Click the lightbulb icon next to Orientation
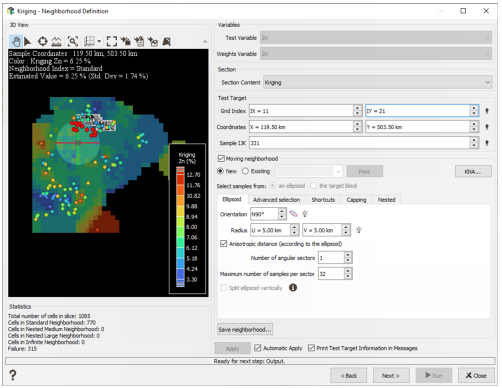The width and height of the screenshot is (502, 388). 305,214
